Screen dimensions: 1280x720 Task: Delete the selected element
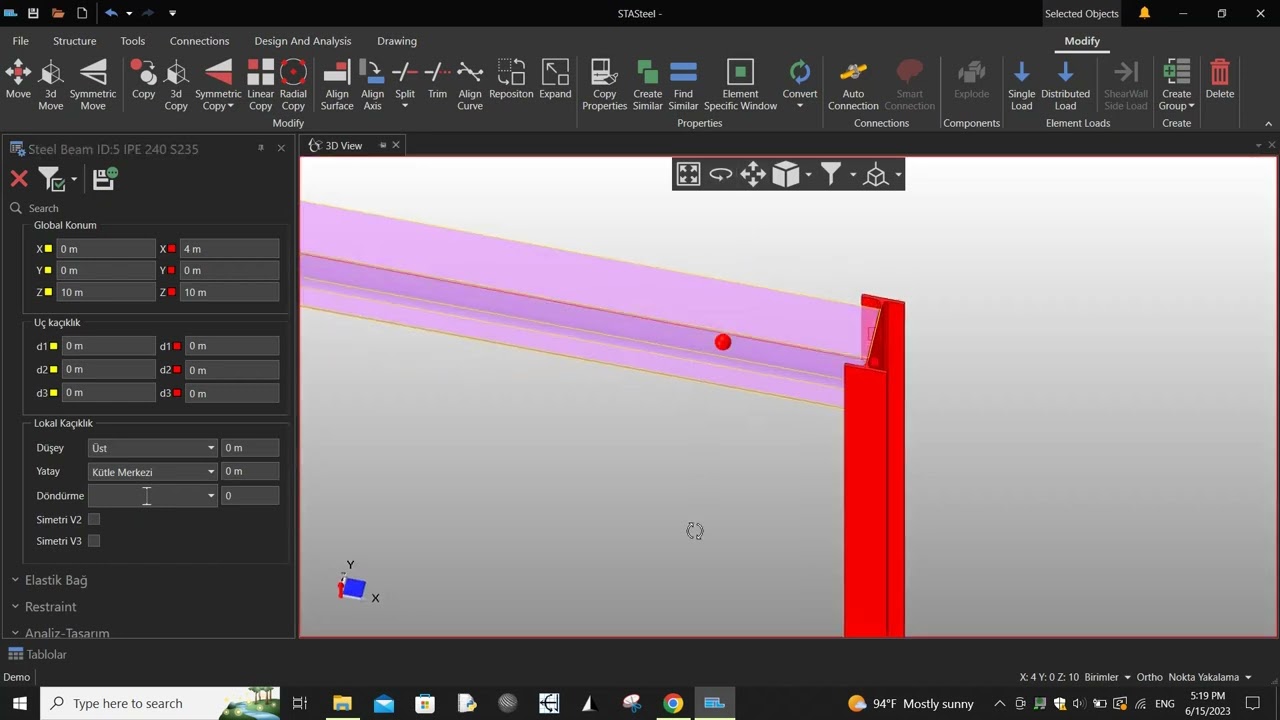[1219, 80]
